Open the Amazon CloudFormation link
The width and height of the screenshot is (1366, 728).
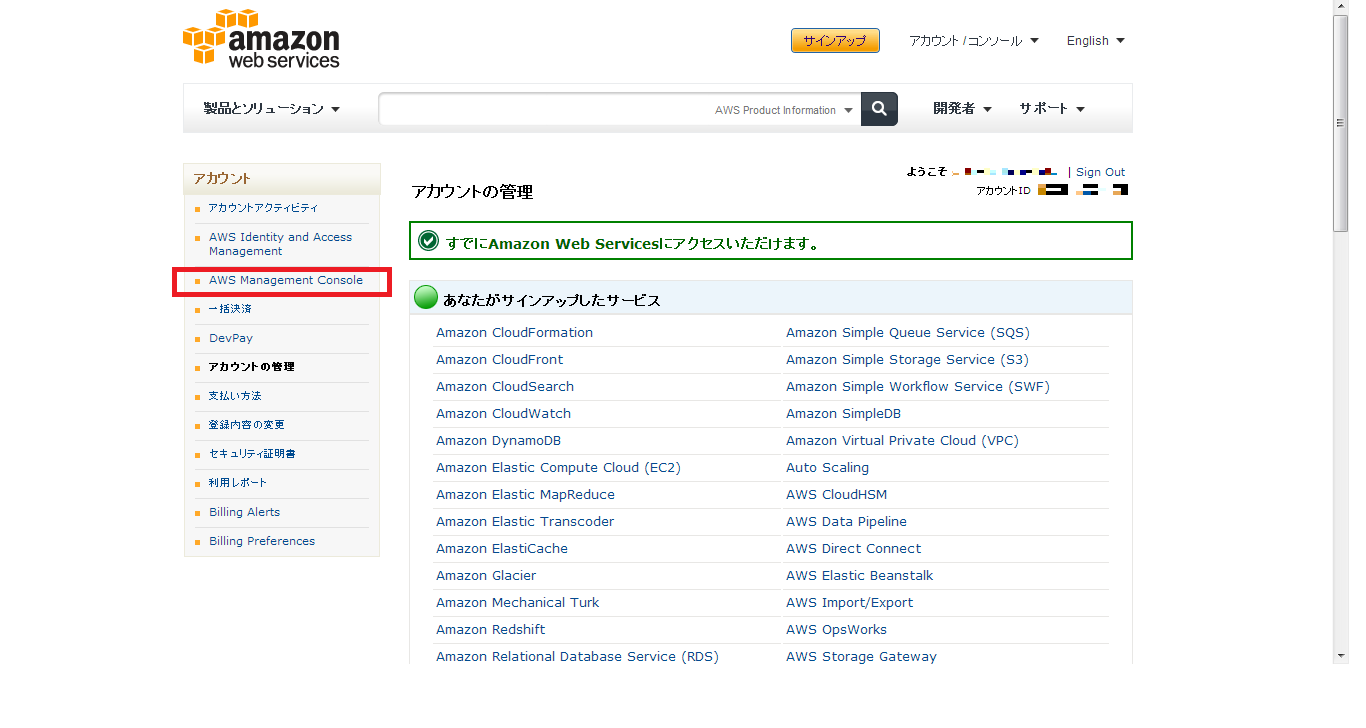click(514, 333)
